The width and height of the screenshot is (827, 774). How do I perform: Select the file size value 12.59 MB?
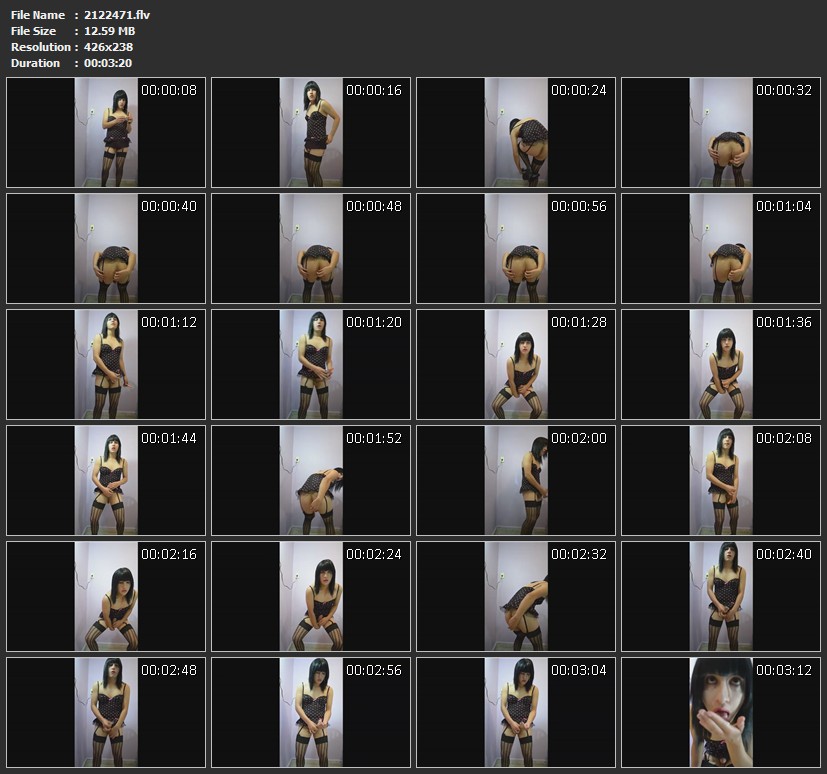pyautogui.click(x=110, y=31)
